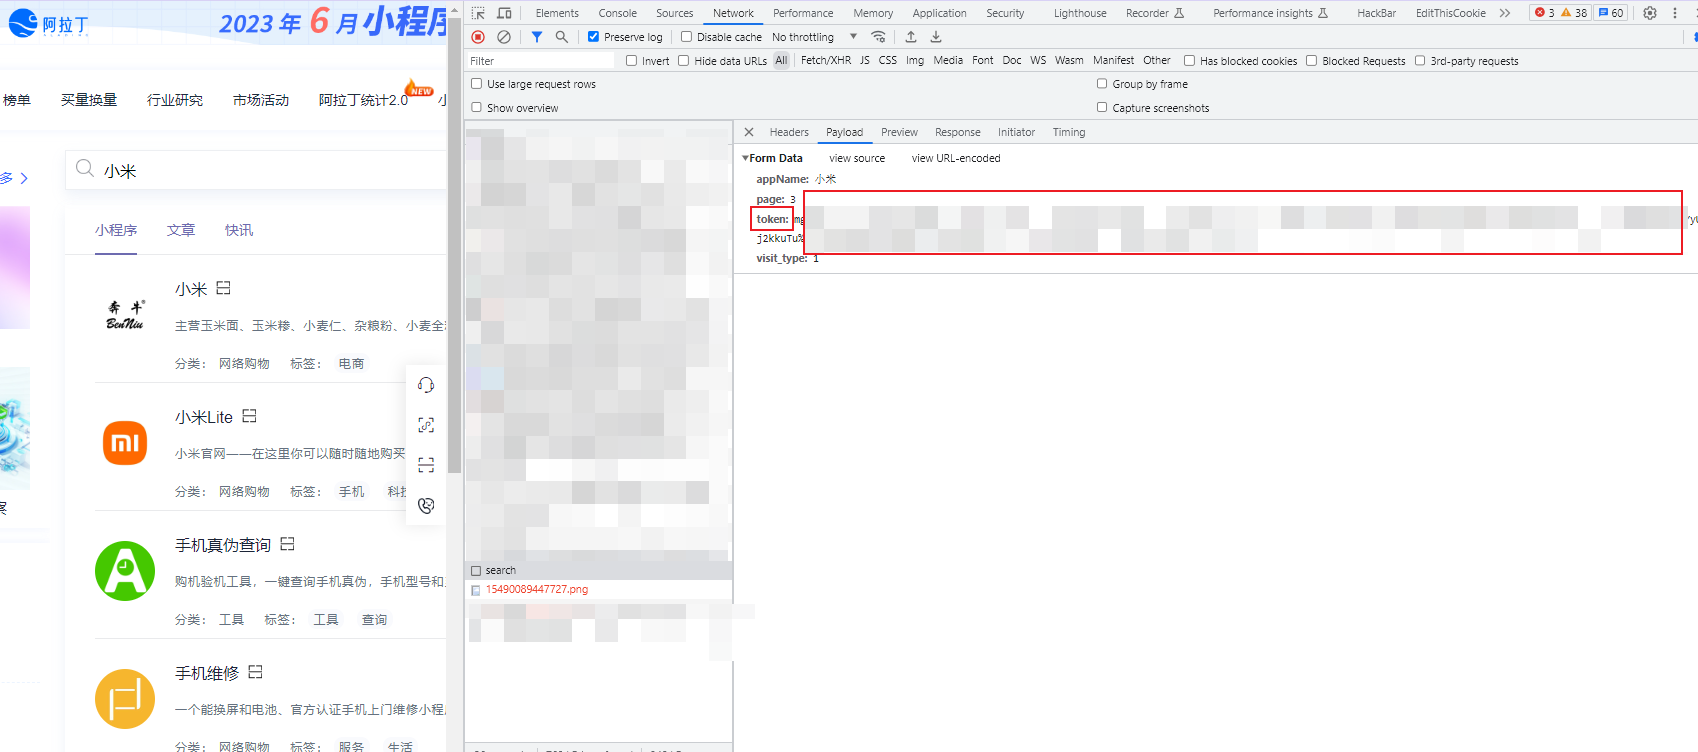The height and width of the screenshot is (752, 1698).
Task: Toggle the device toolbar icon
Action: pos(504,13)
